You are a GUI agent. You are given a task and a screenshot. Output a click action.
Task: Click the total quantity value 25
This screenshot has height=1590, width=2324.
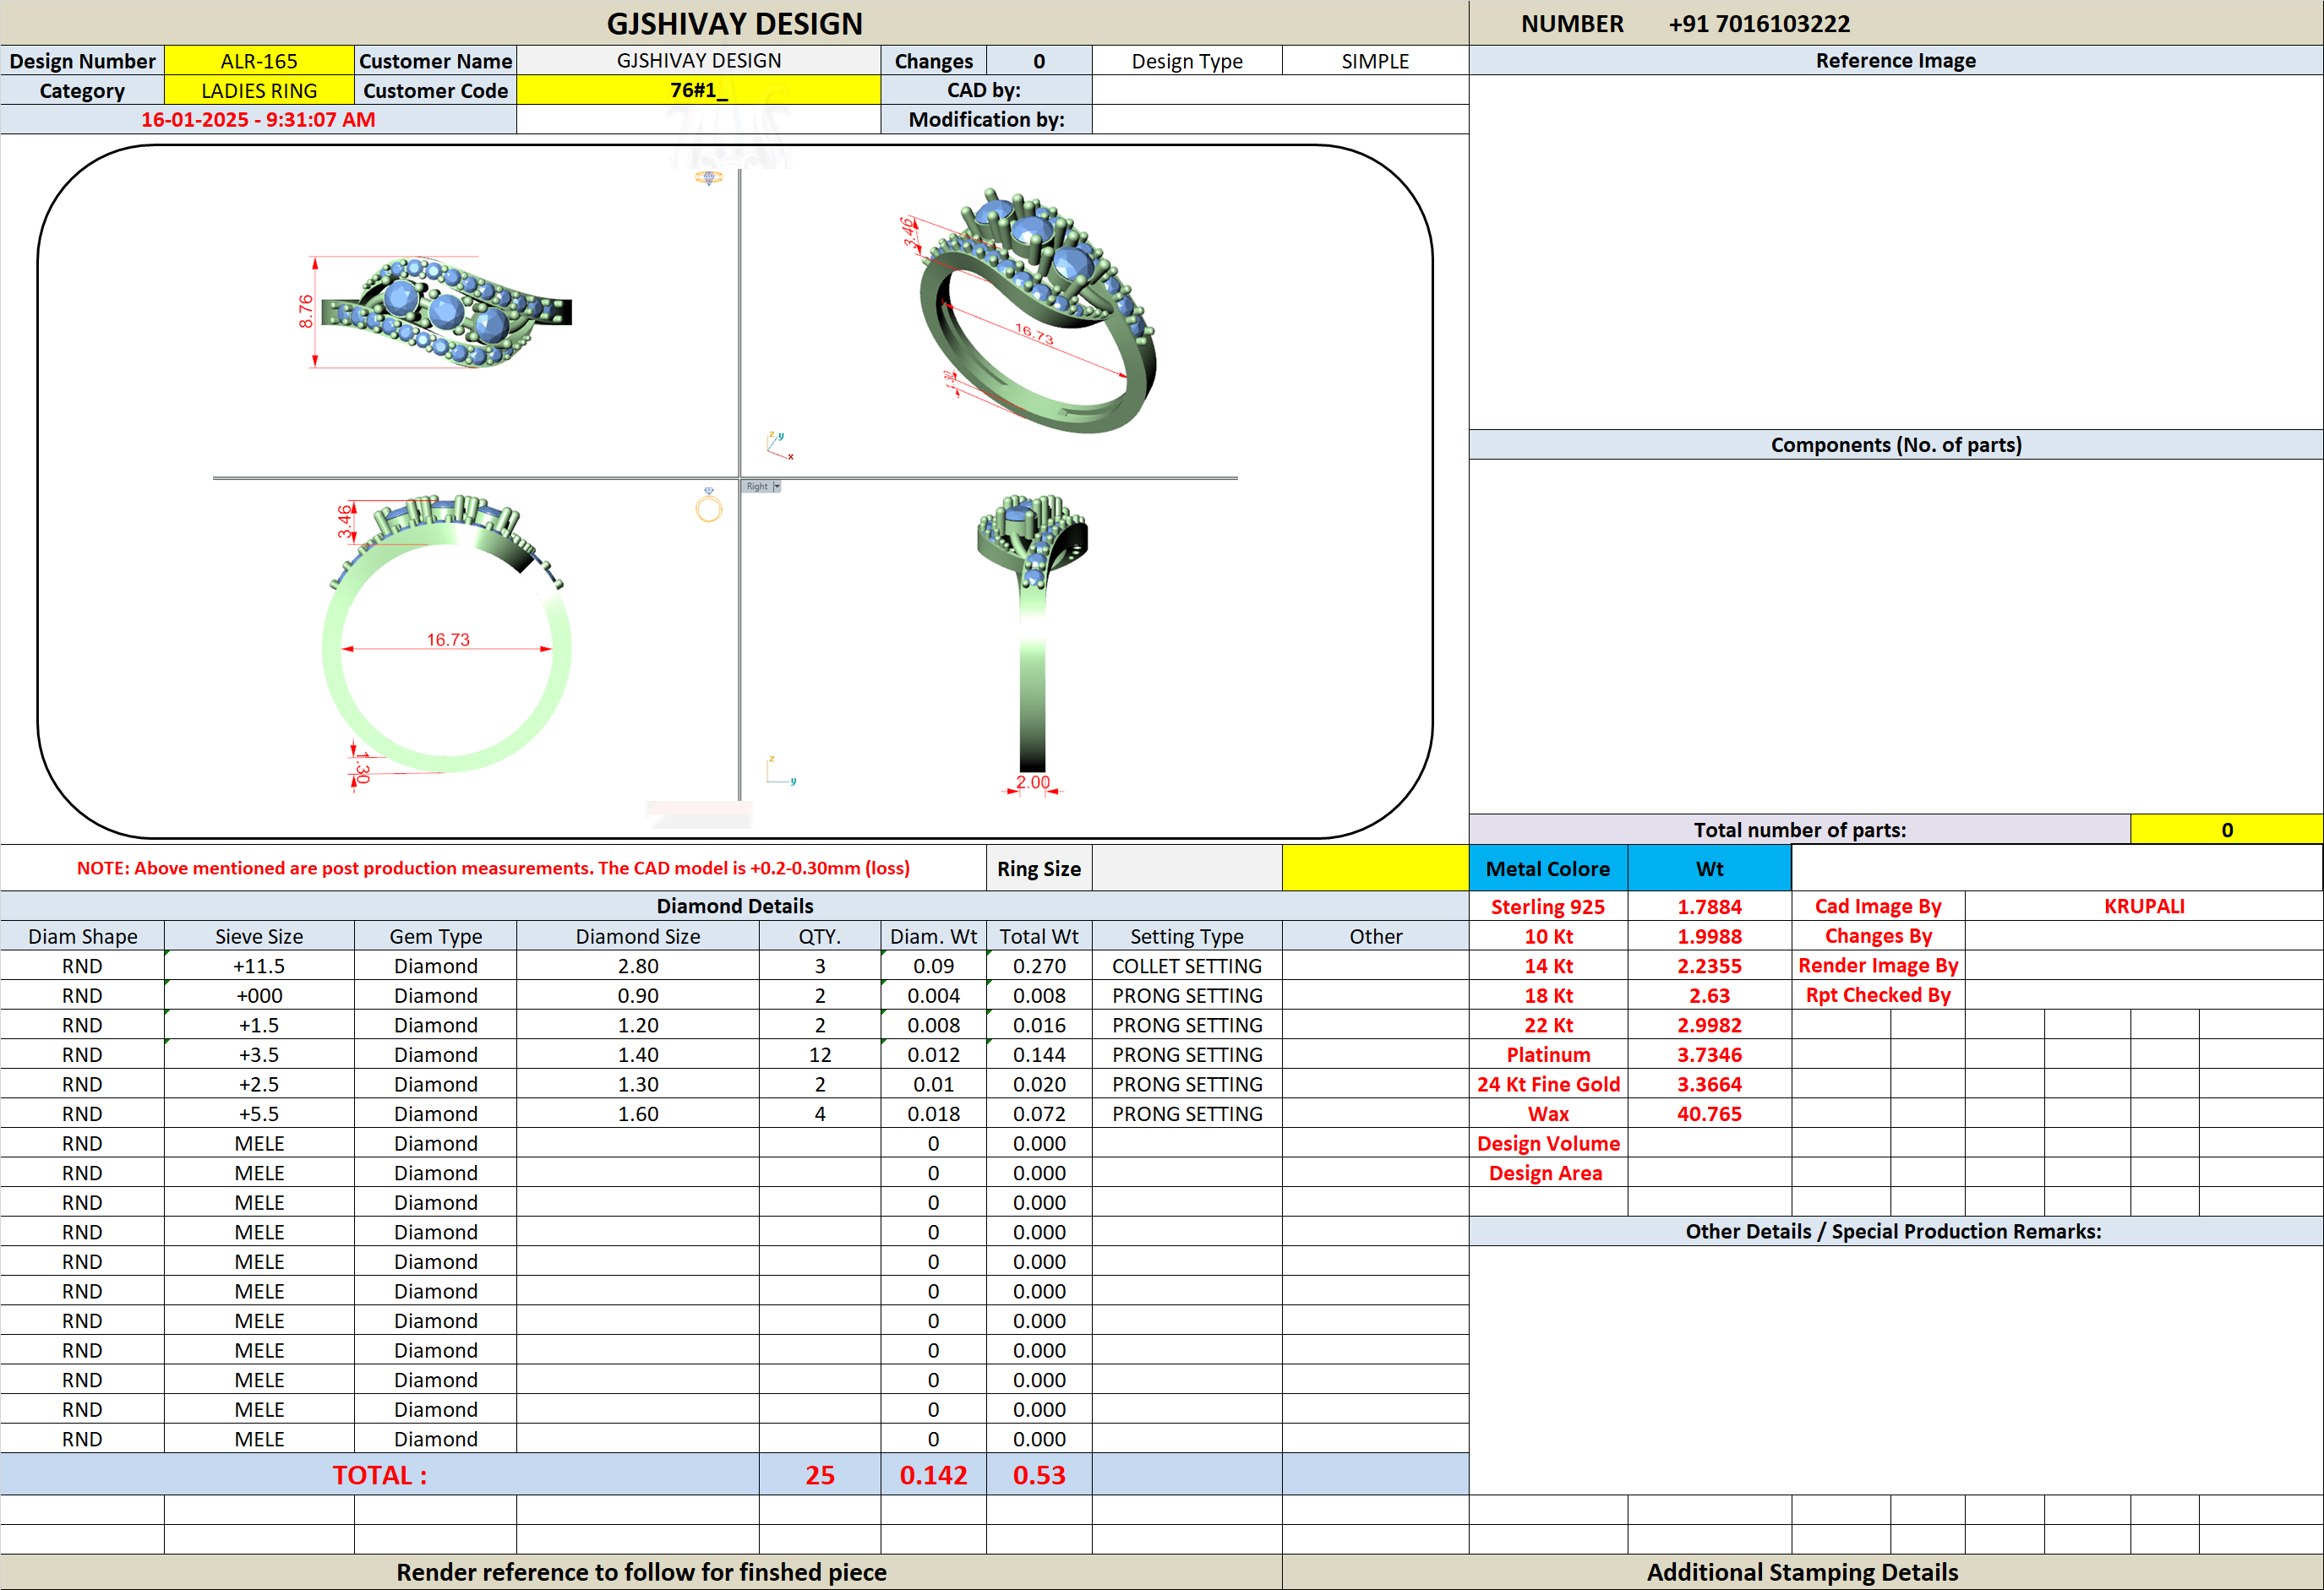[x=819, y=1475]
